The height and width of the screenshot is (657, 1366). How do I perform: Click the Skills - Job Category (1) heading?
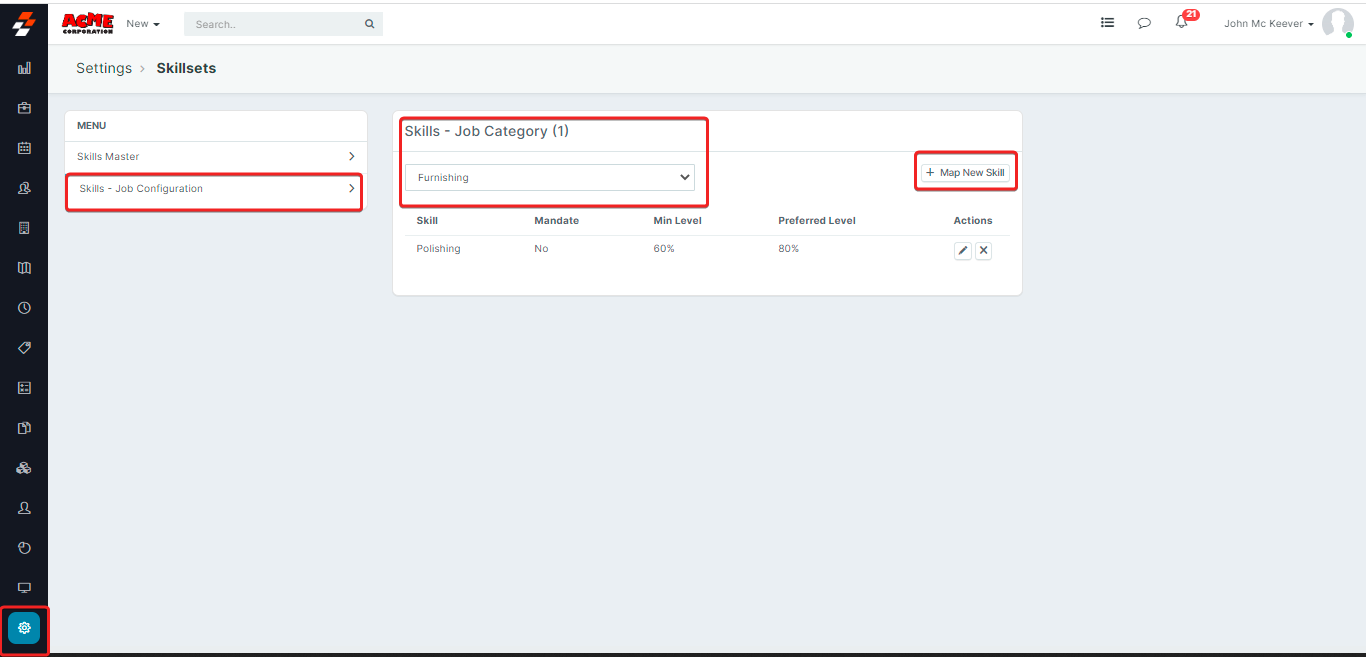coord(487,131)
